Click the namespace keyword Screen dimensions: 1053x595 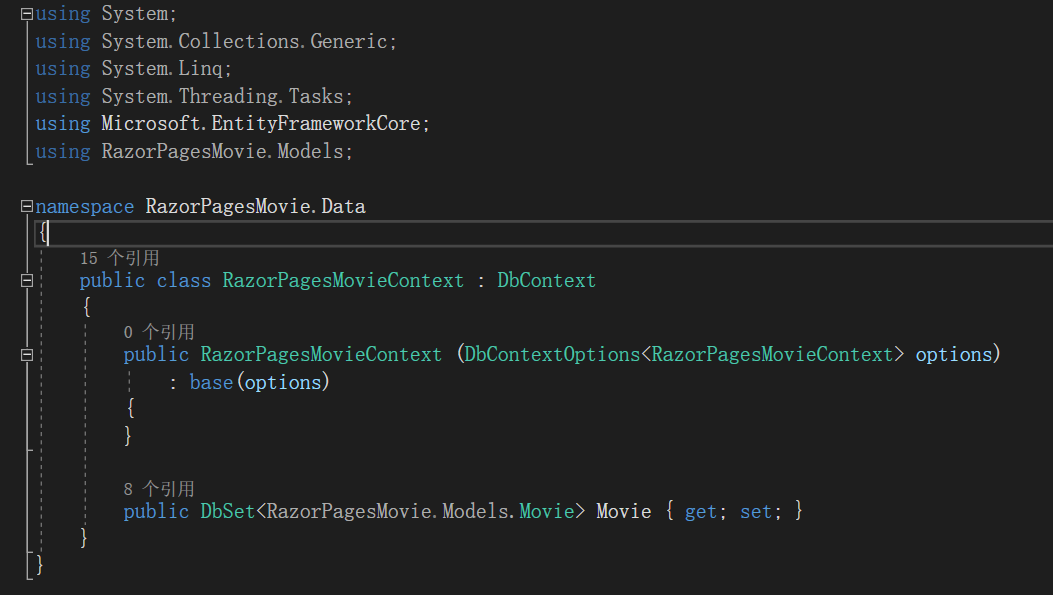85,207
